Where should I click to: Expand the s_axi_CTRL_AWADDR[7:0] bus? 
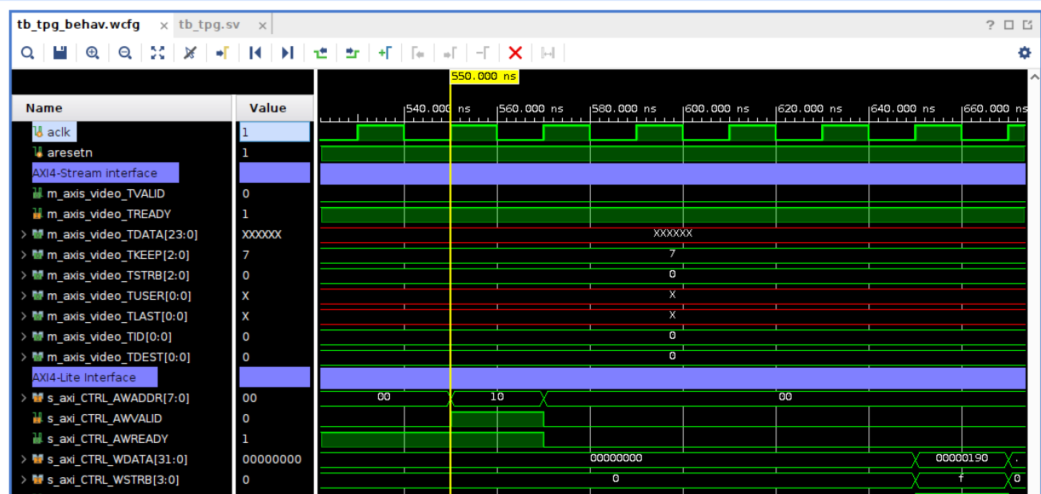24,398
